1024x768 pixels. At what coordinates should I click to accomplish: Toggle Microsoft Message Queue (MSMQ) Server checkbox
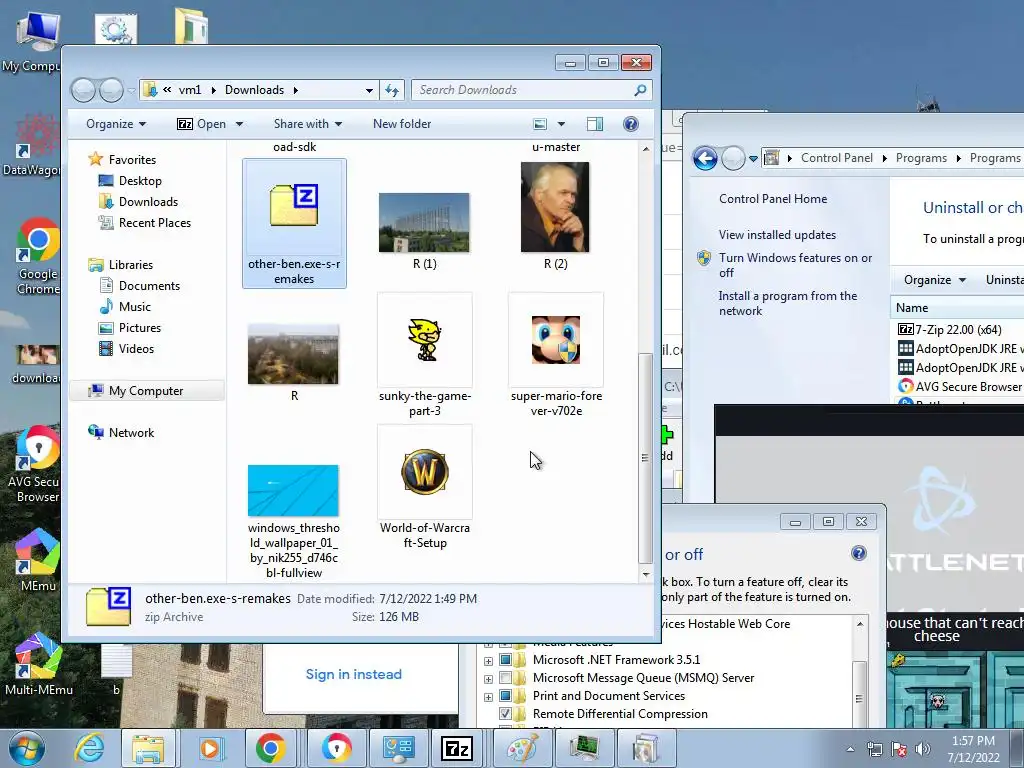coord(505,678)
